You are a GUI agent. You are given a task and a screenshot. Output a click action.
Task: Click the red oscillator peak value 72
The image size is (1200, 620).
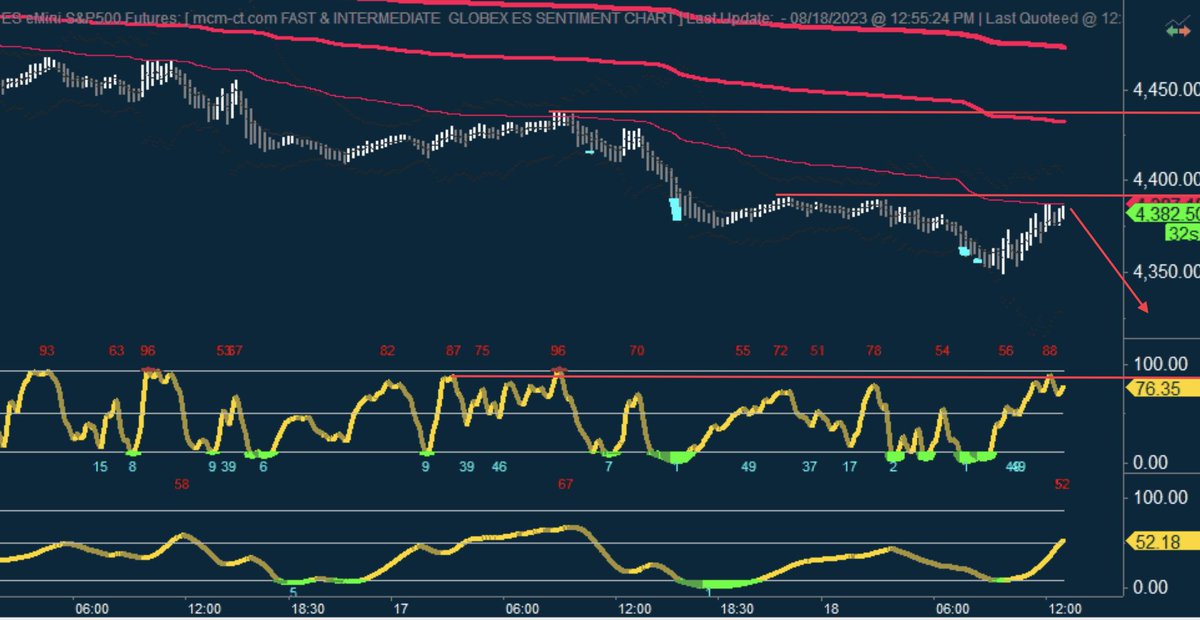(x=780, y=351)
